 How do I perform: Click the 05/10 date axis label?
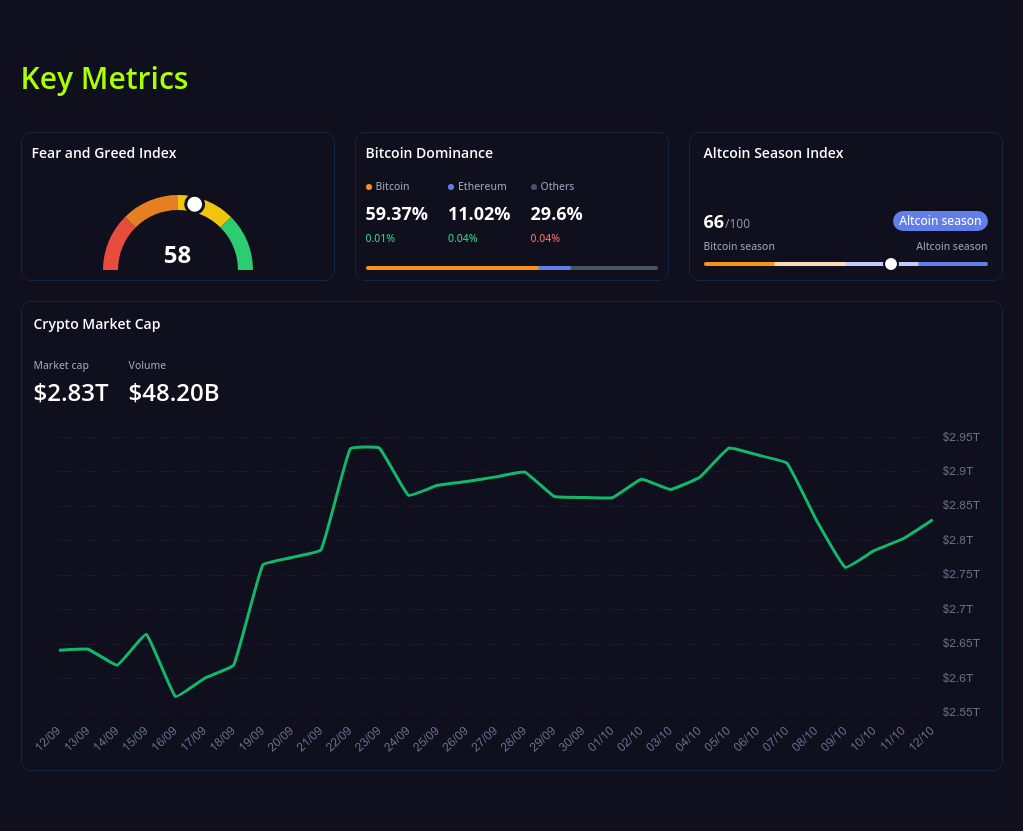(718, 738)
